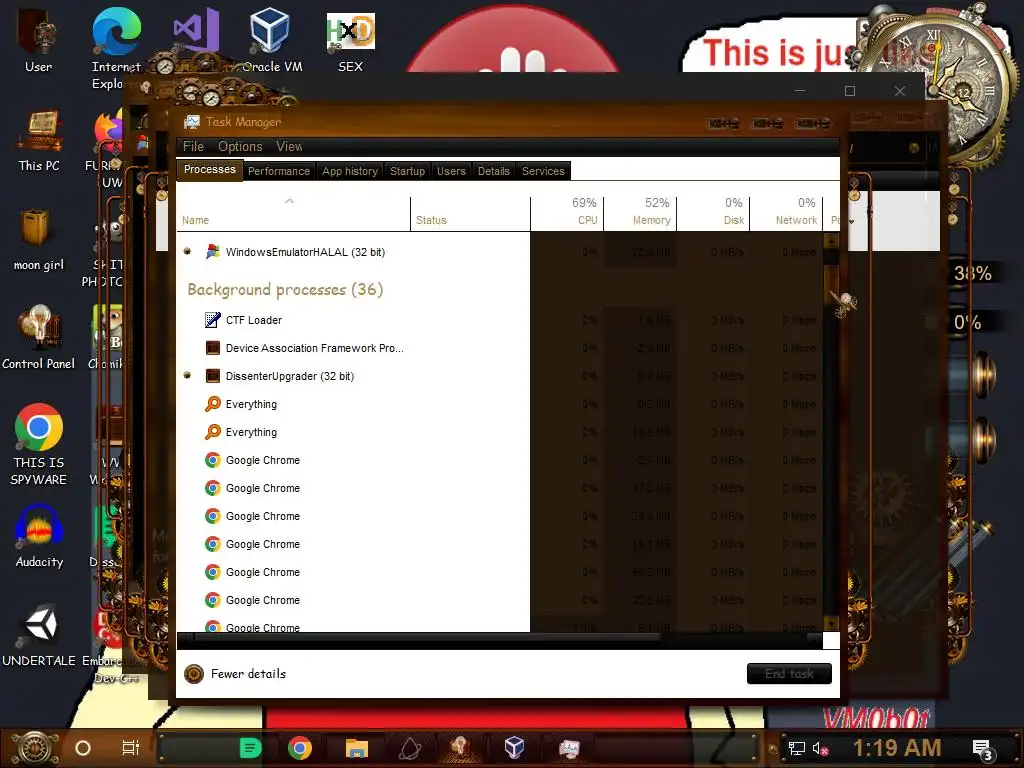Select the first Everything process row

[x=500, y=404]
